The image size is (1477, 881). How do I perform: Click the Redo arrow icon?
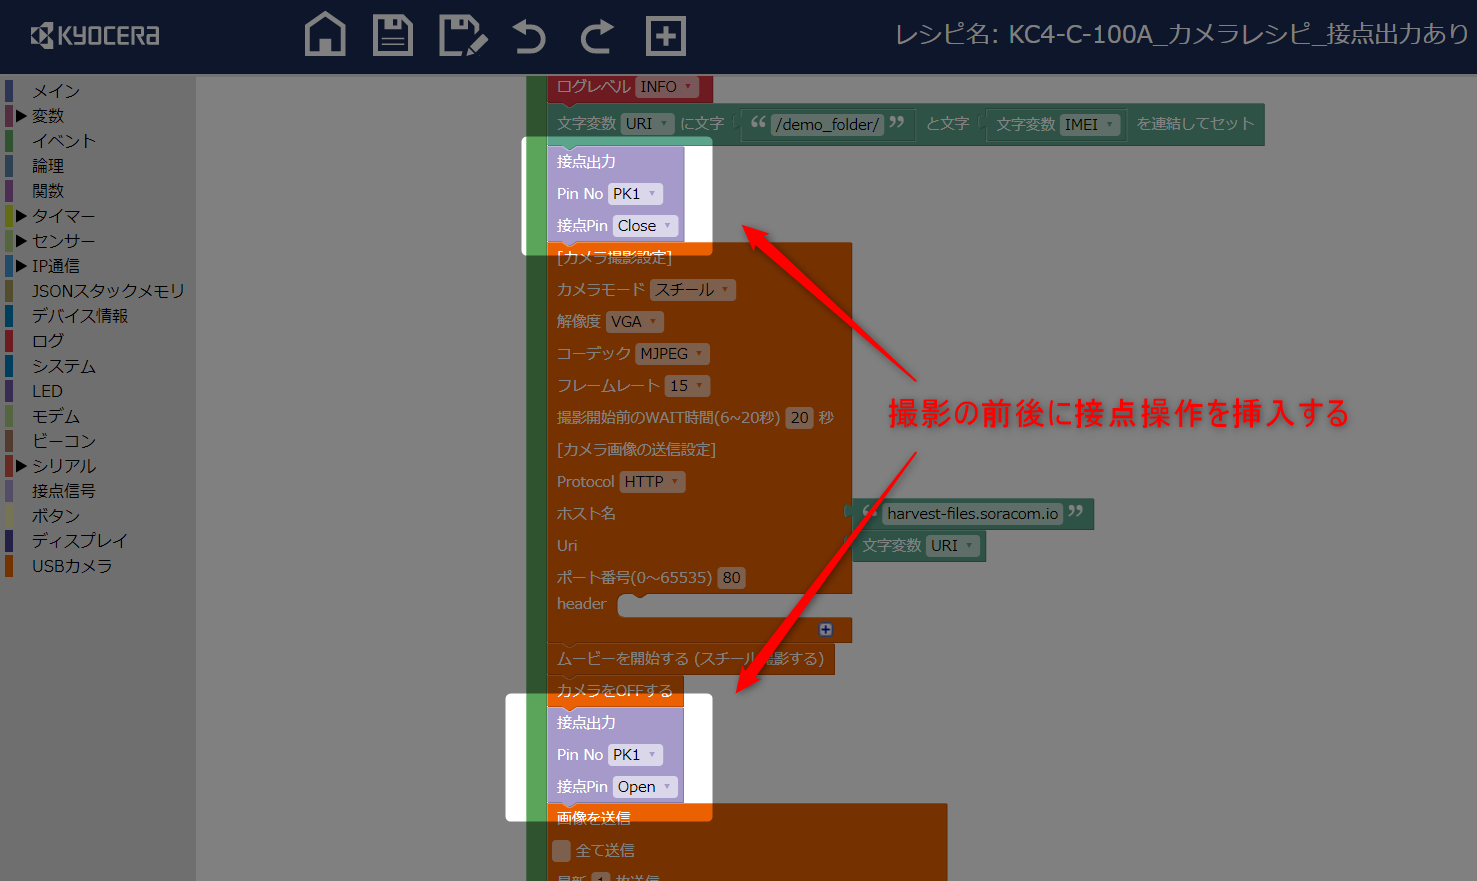click(596, 35)
